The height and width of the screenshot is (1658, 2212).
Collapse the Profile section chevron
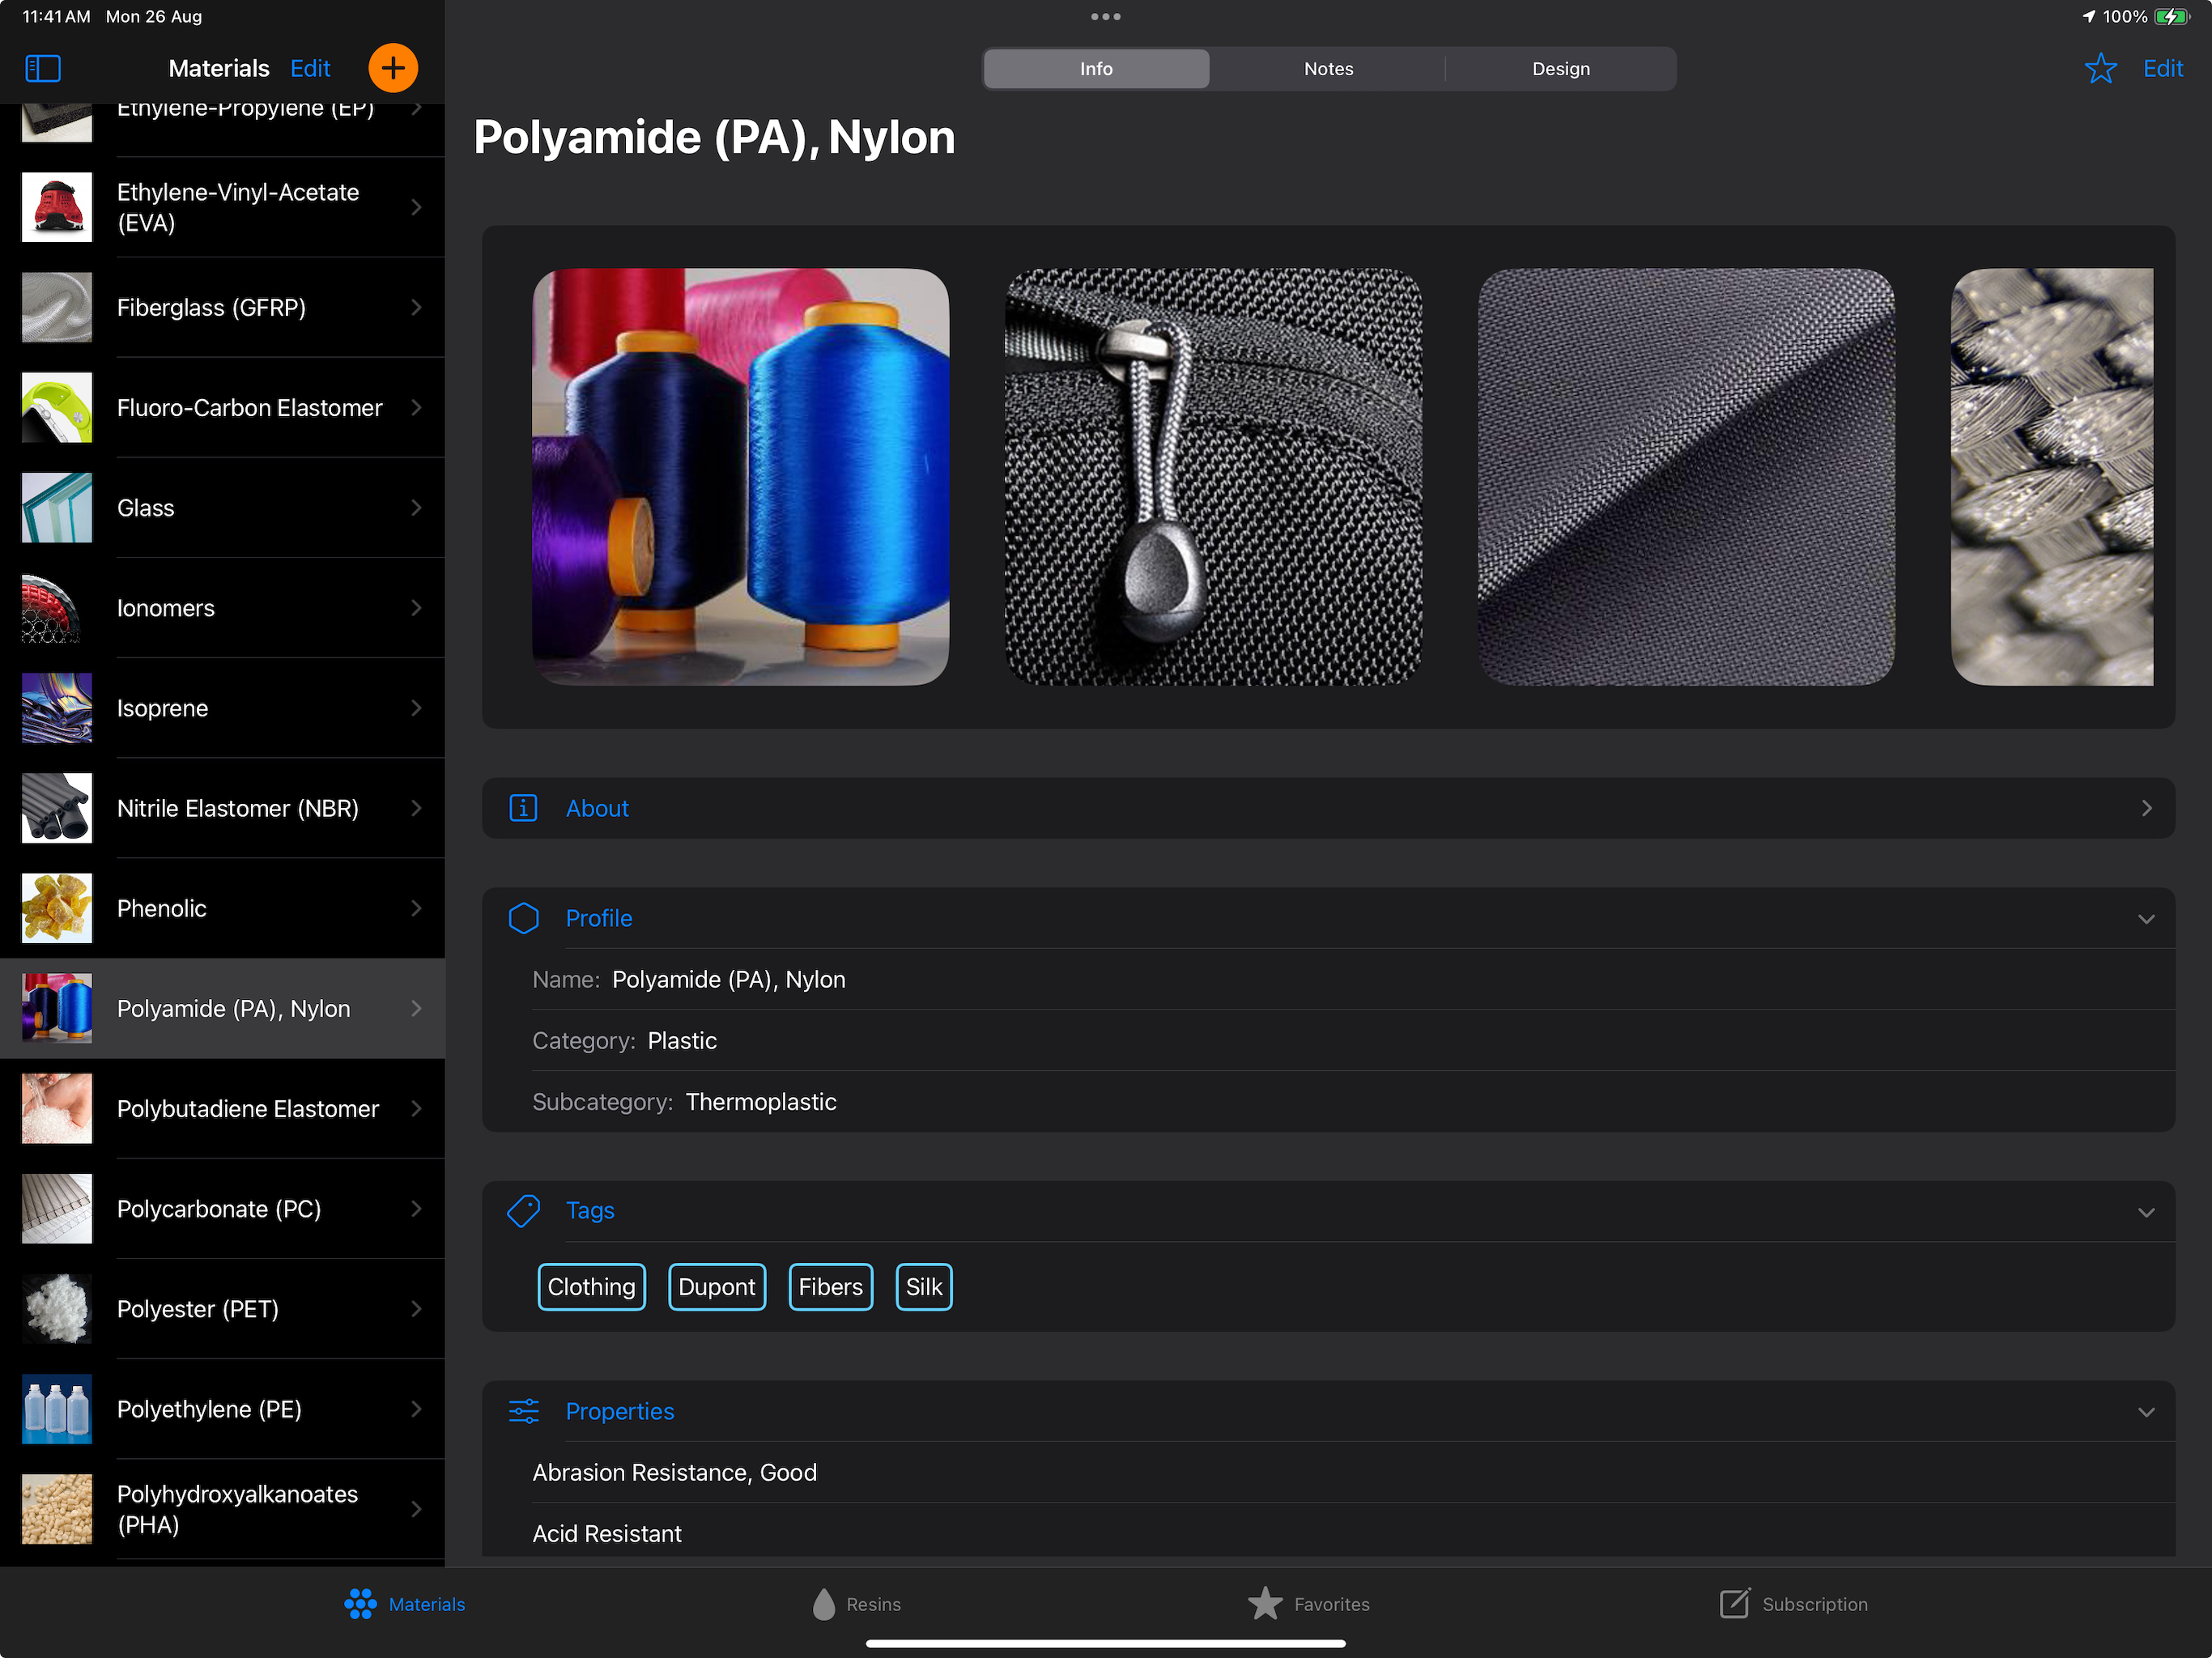(2146, 918)
